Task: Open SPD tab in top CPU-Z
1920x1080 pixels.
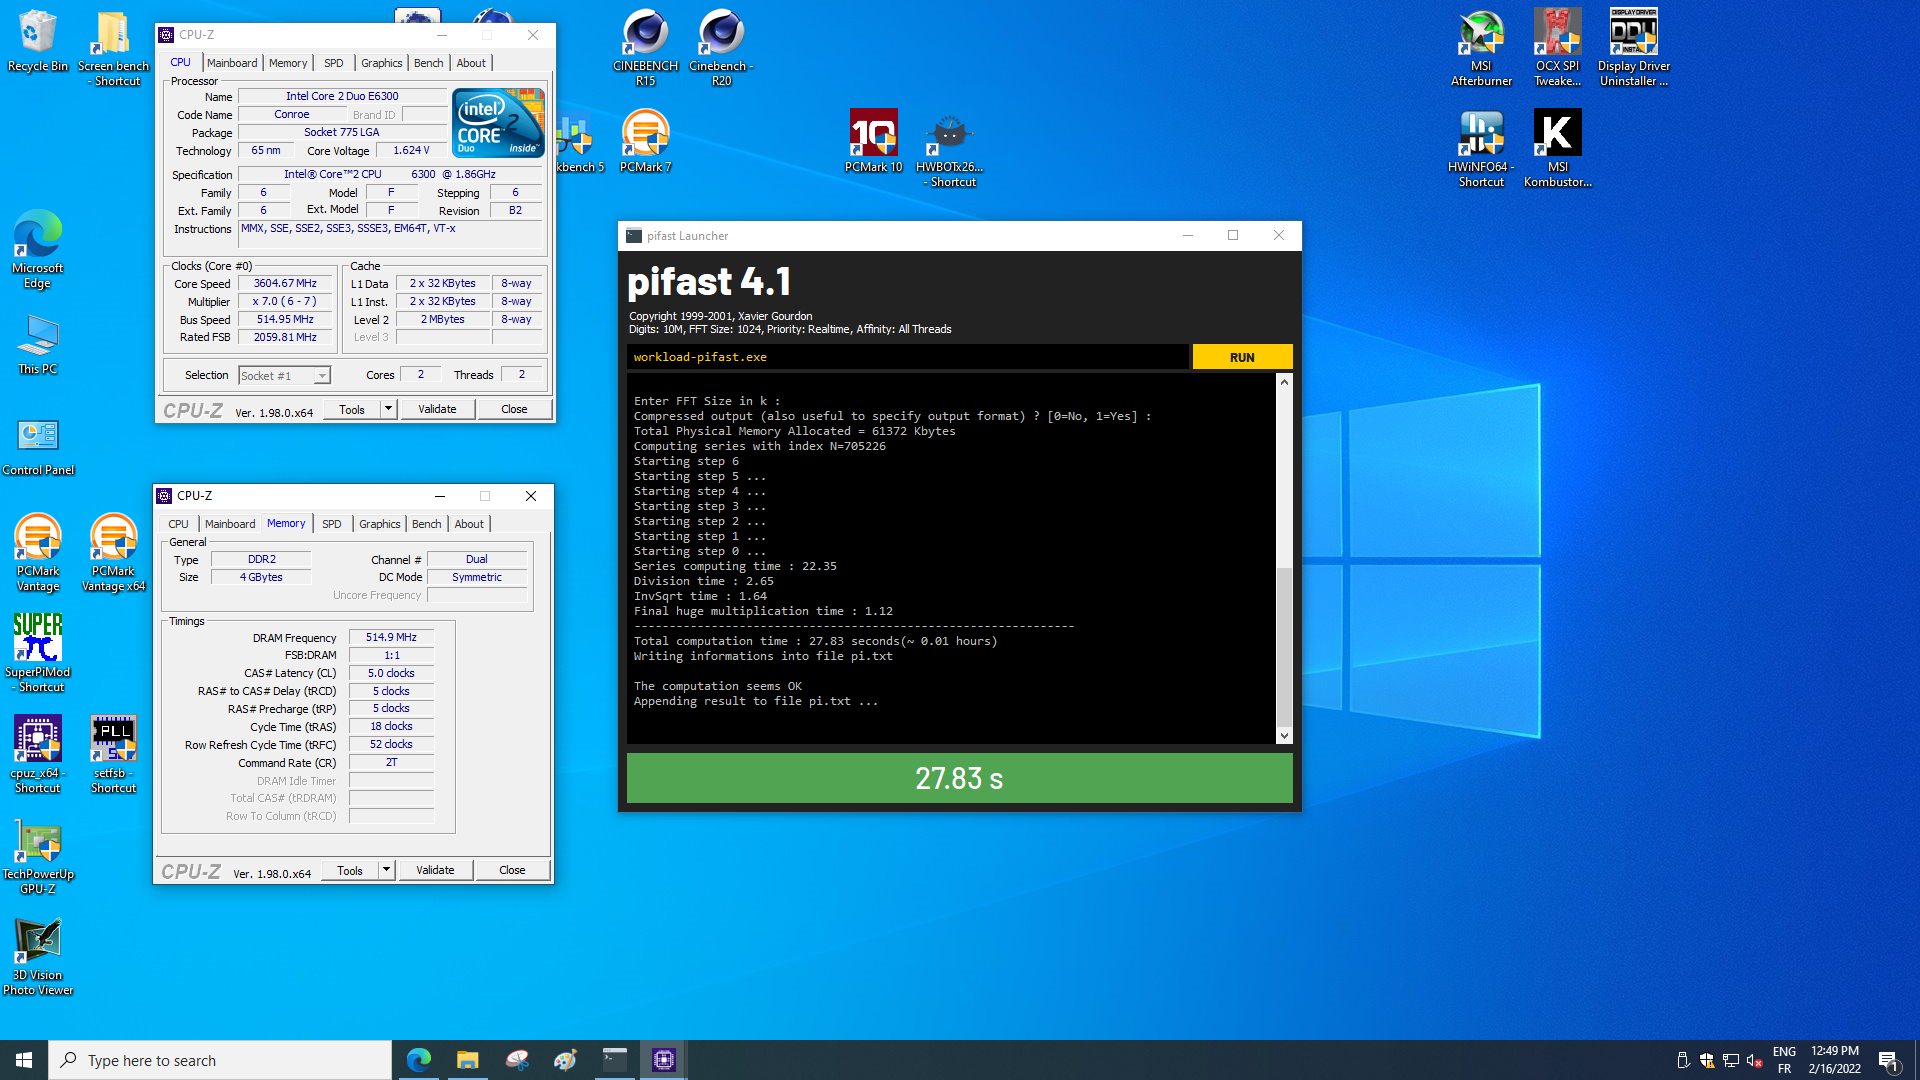Action: tap(334, 63)
